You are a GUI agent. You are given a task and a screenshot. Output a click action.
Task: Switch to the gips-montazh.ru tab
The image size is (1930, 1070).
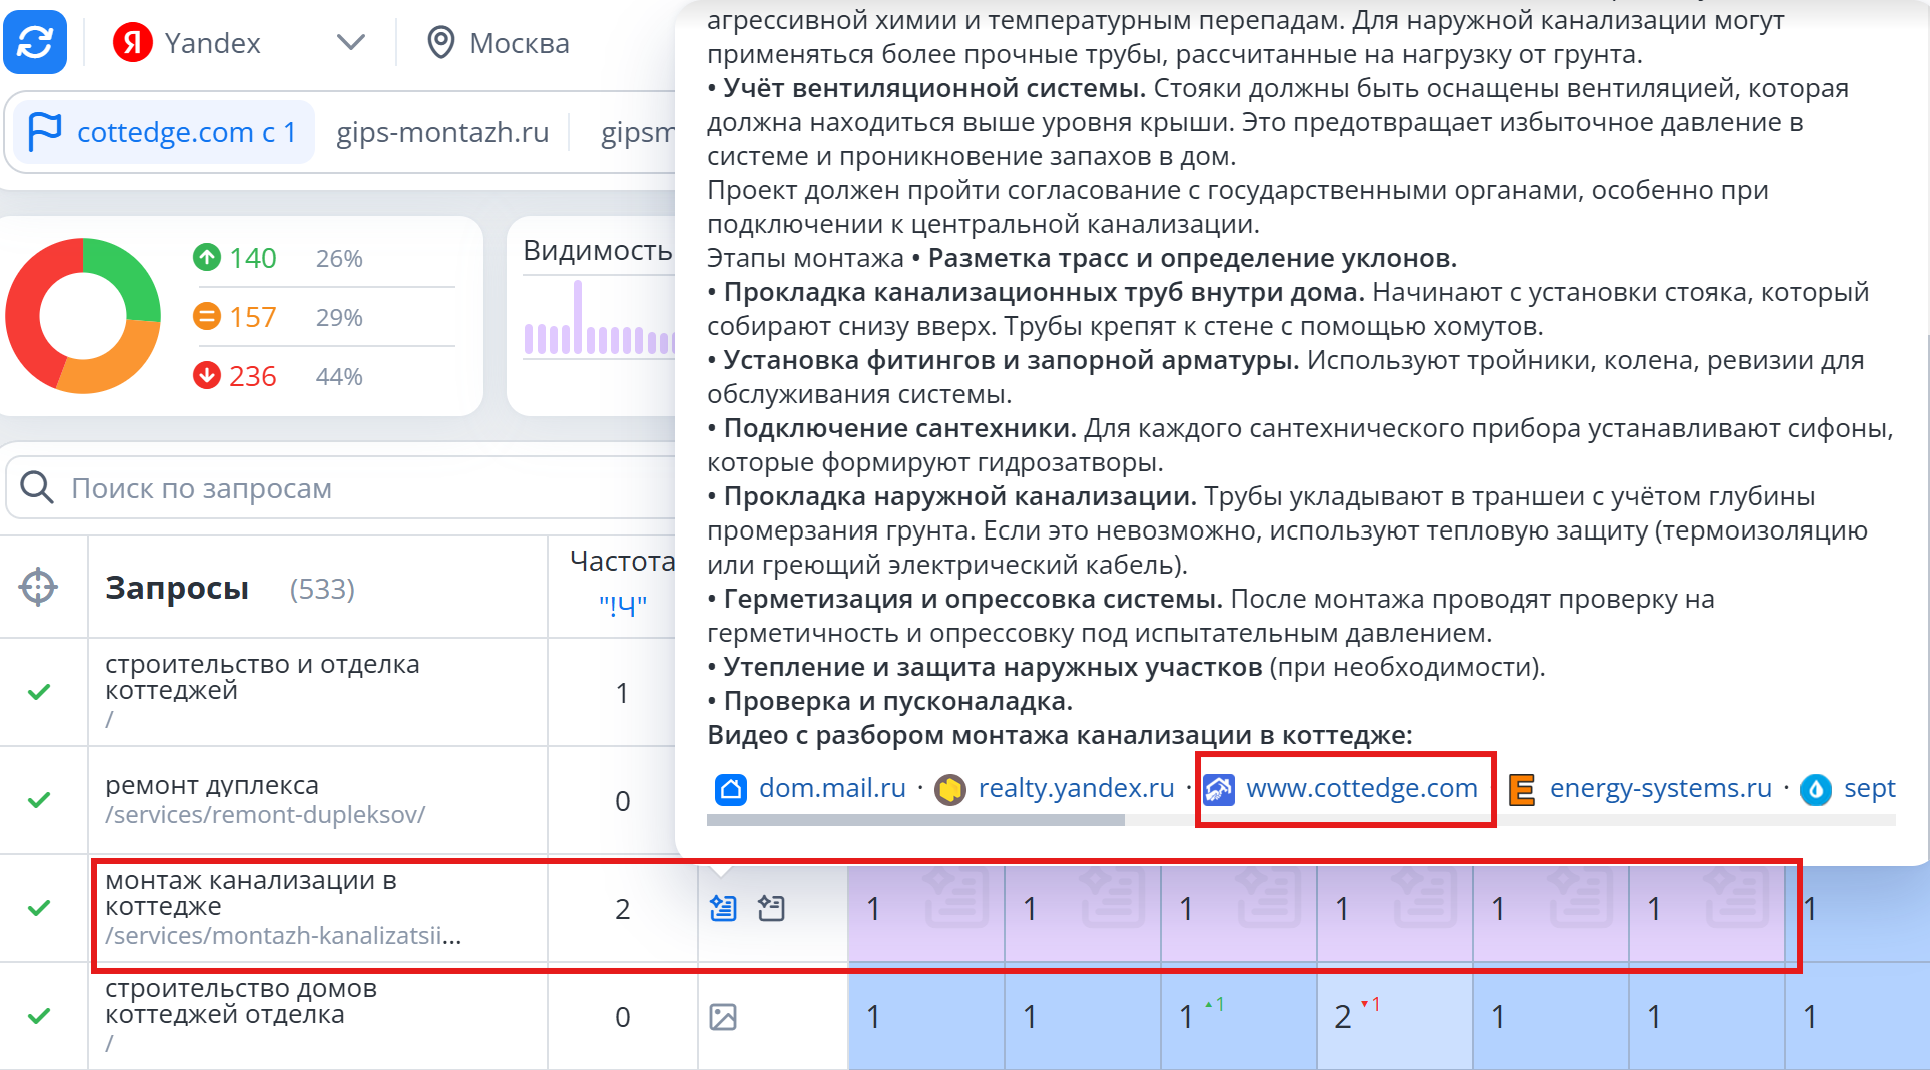coord(443,132)
